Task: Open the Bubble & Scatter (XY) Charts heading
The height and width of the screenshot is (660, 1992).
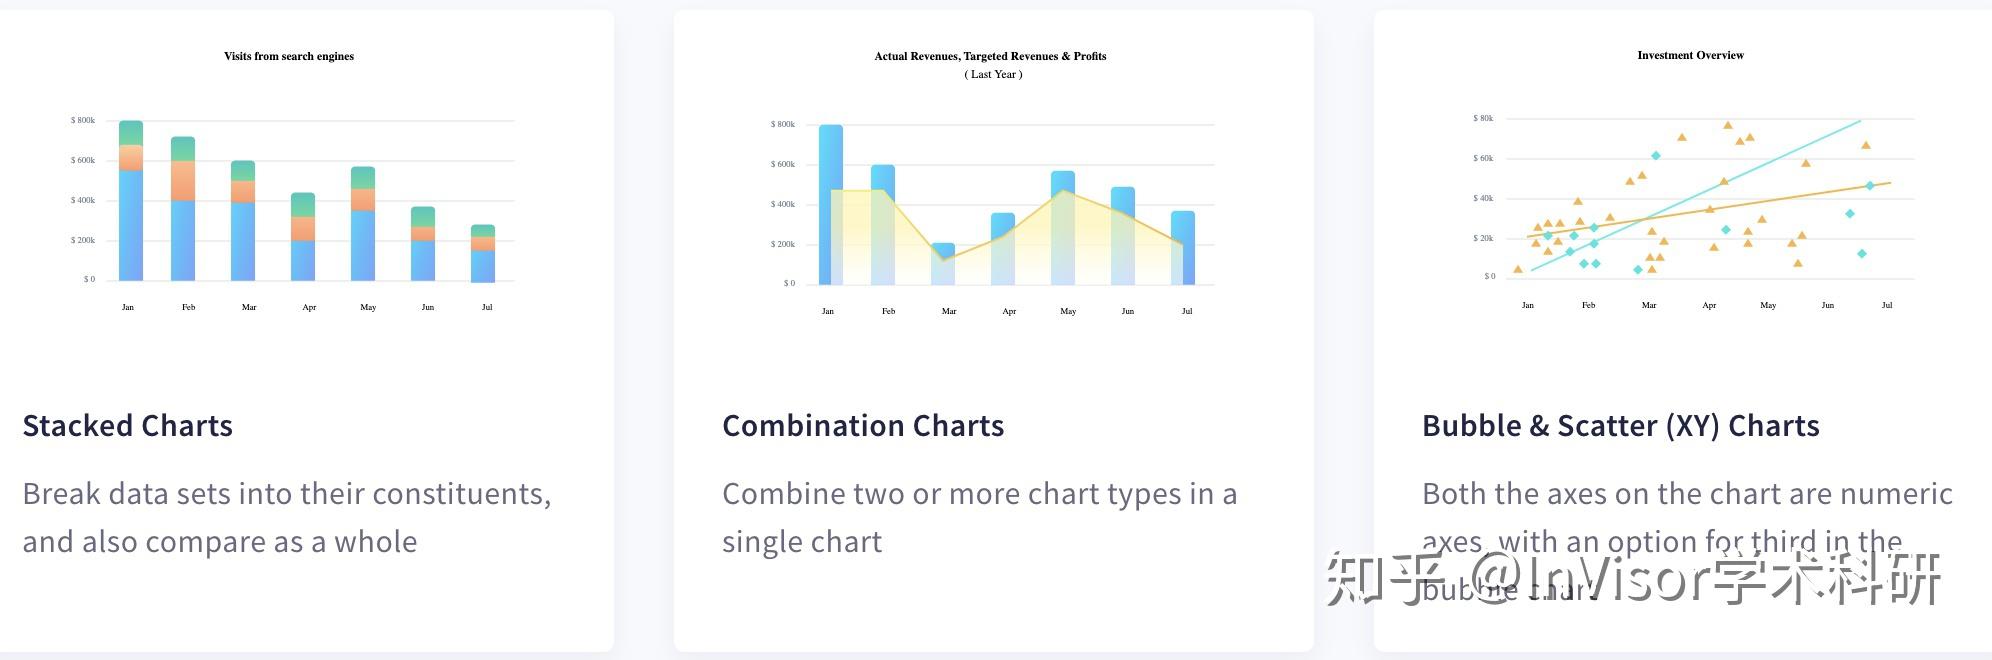Action: 1621,426
